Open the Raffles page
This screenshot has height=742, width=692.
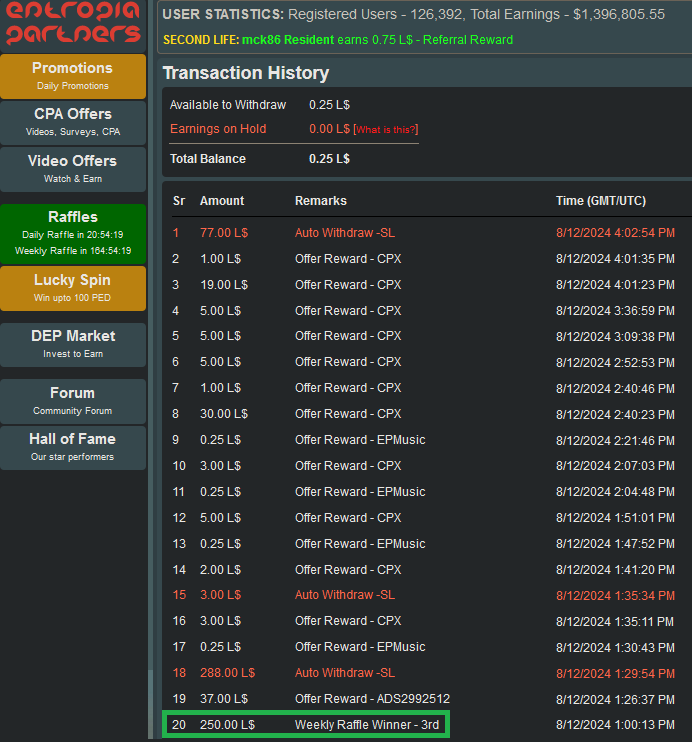point(73,234)
